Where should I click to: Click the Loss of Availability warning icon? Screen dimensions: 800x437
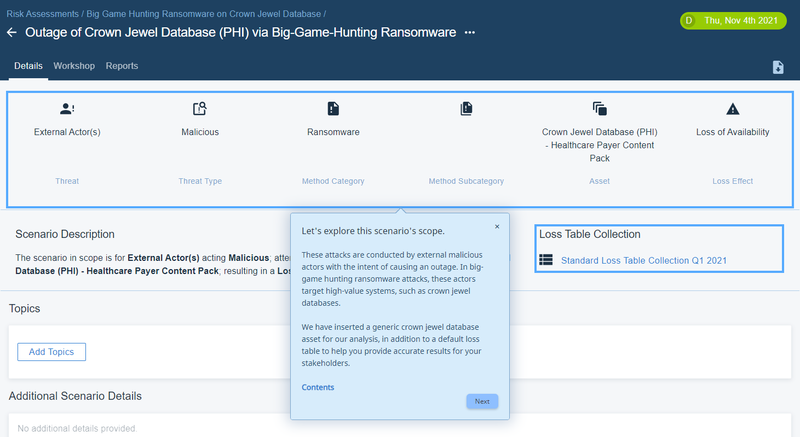[733, 109]
